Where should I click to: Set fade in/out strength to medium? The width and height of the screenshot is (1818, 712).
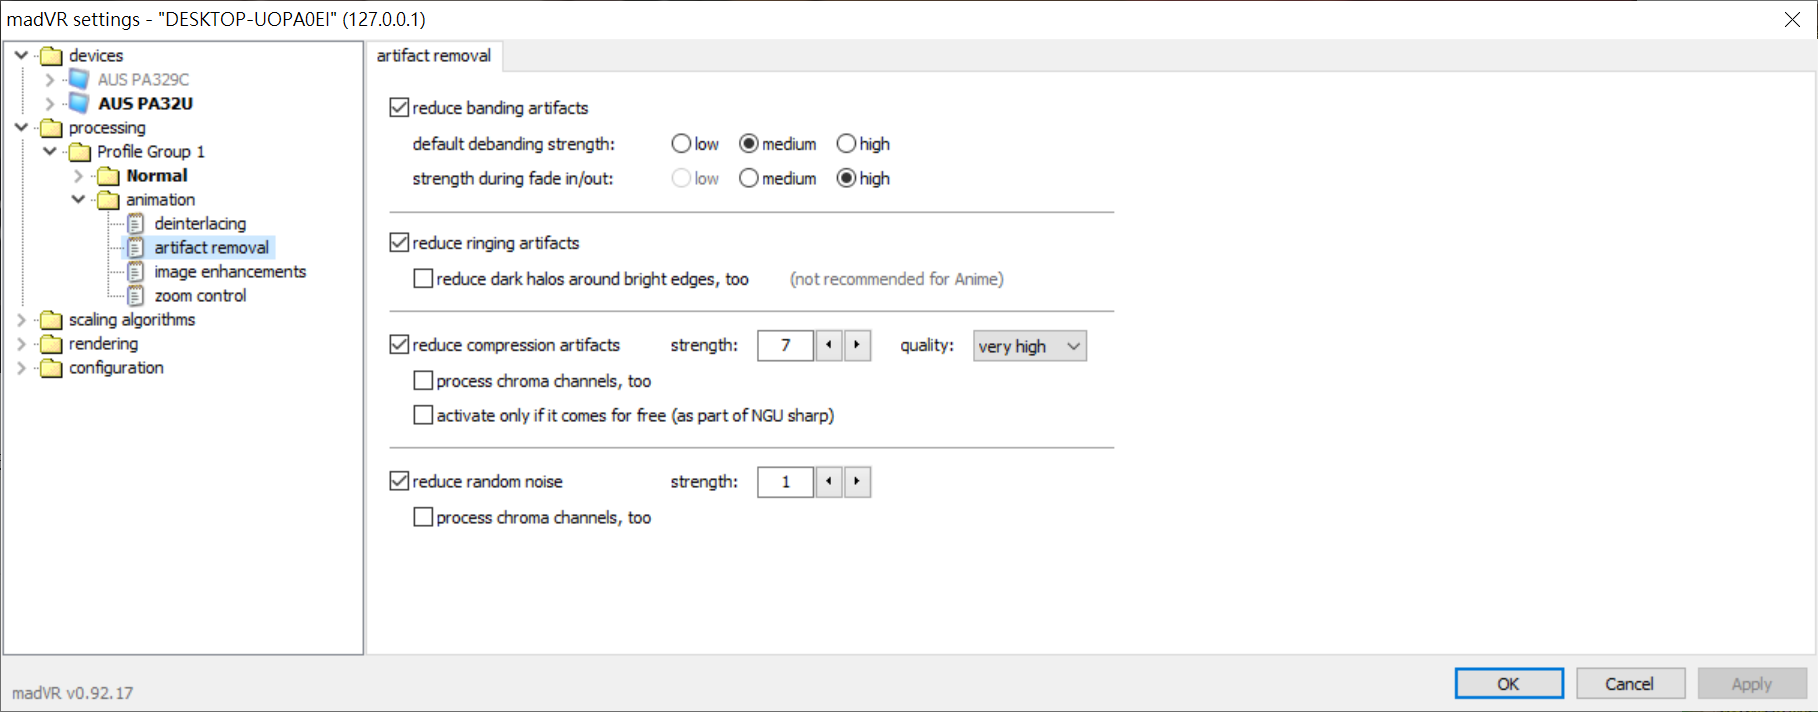tap(749, 178)
